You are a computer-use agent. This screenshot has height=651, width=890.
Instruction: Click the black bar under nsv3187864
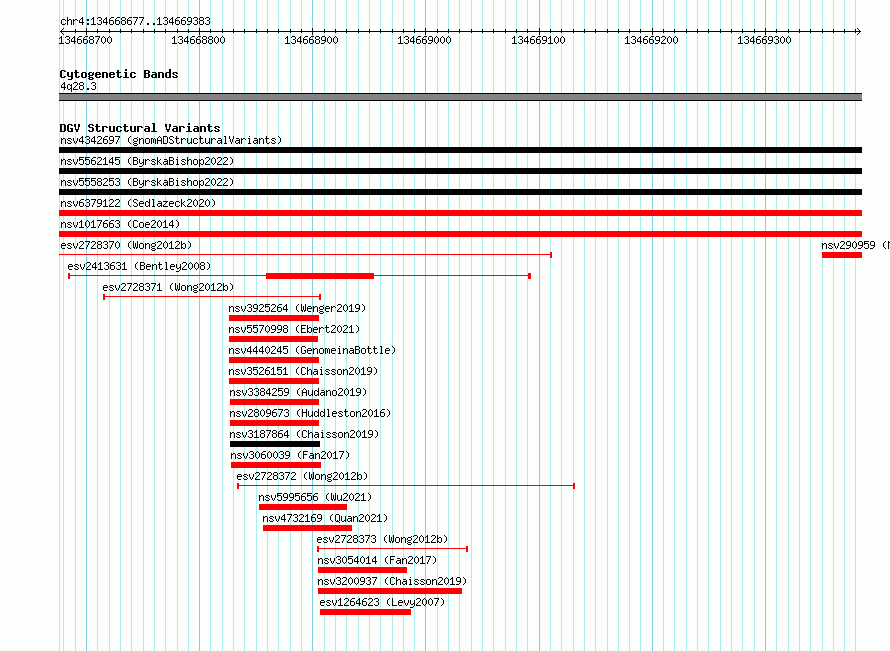275,444
